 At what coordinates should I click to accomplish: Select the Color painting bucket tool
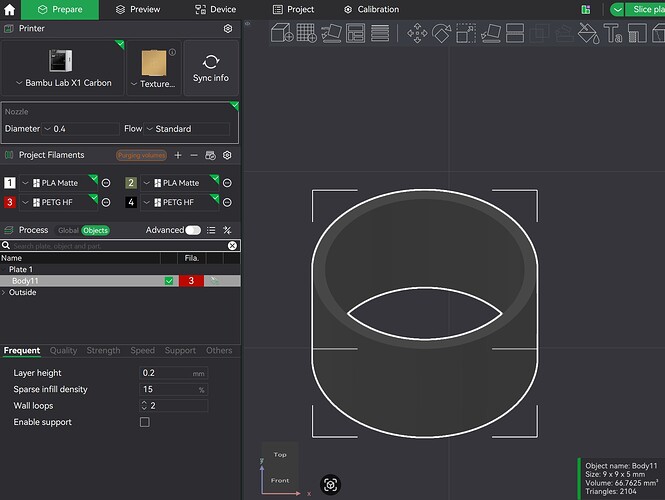pyautogui.click(x=589, y=33)
